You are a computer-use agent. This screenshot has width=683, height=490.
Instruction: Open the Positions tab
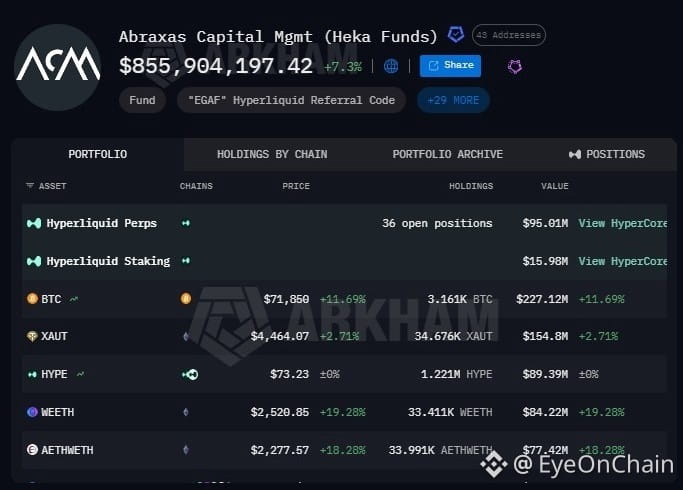click(607, 154)
